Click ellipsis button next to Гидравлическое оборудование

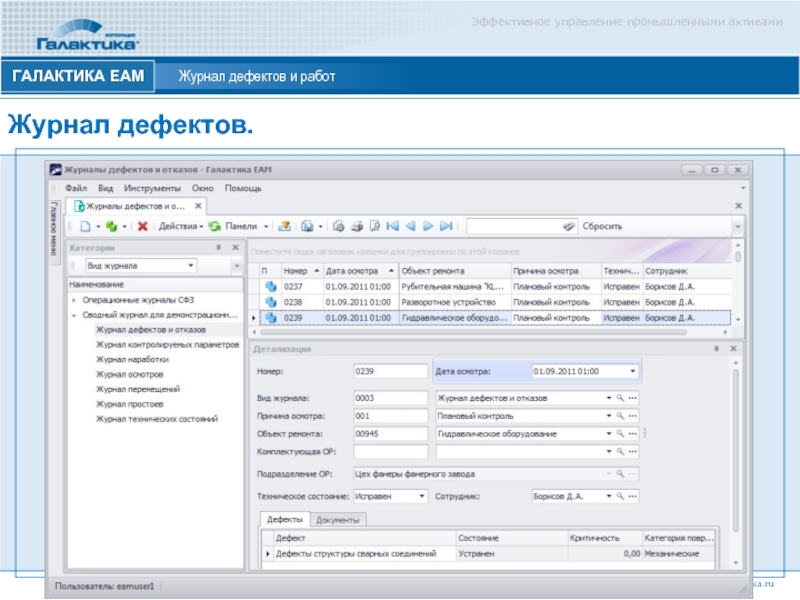[x=632, y=434]
